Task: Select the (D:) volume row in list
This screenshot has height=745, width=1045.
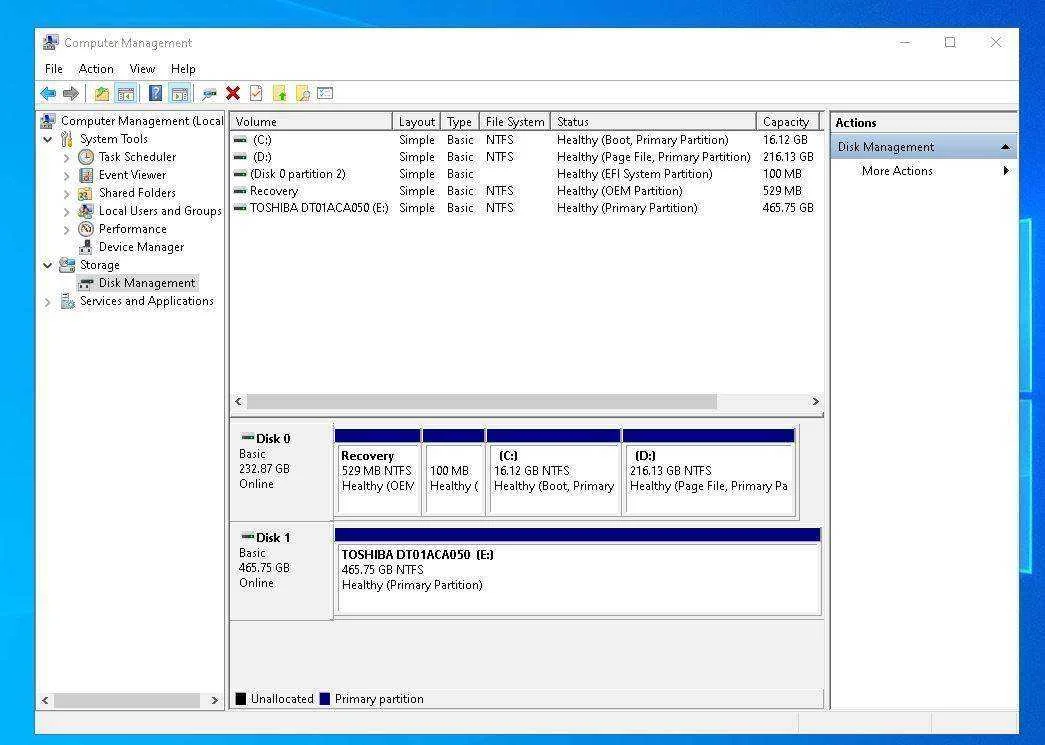Action: pos(526,157)
